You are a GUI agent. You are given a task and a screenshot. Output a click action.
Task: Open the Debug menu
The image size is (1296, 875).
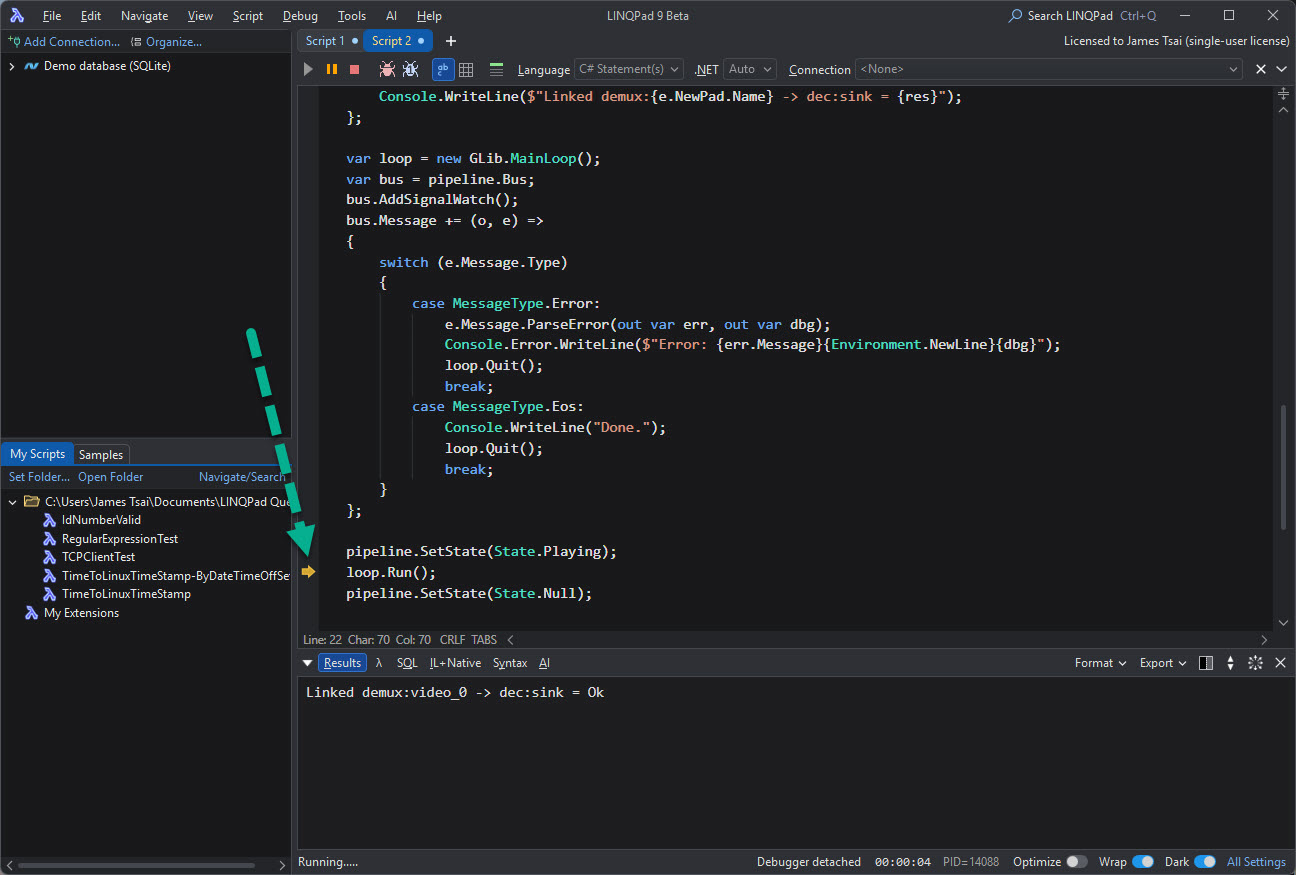pyautogui.click(x=300, y=16)
